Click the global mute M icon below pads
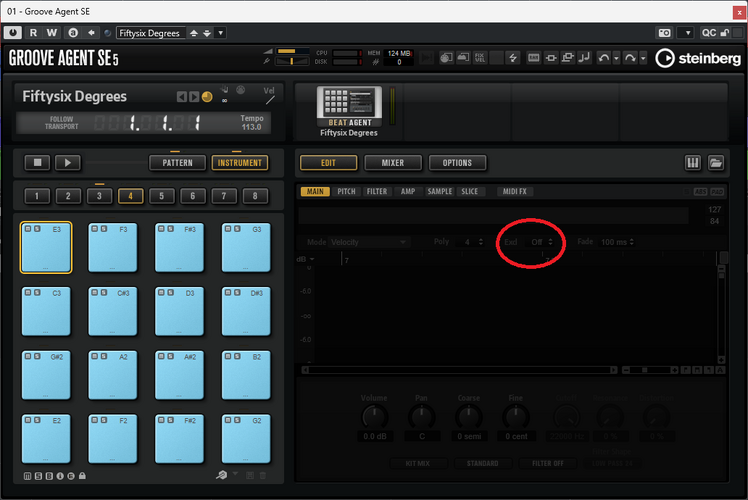Viewport: 748px width, 500px height. coord(28,476)
